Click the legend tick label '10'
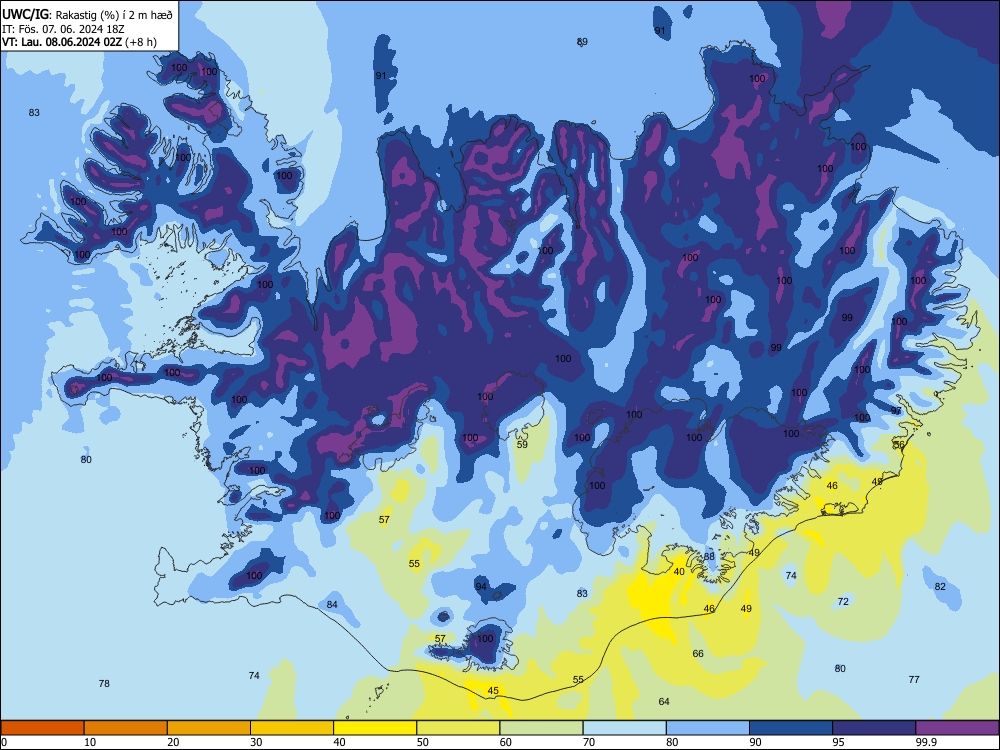This screenshot has width=1000, height=750. tap(90, 742)
